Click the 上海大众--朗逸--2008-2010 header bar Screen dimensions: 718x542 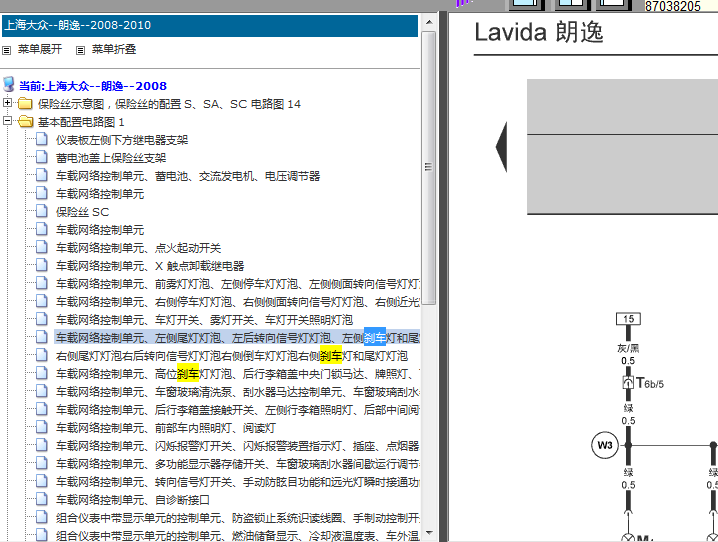[x=210, y=25]
